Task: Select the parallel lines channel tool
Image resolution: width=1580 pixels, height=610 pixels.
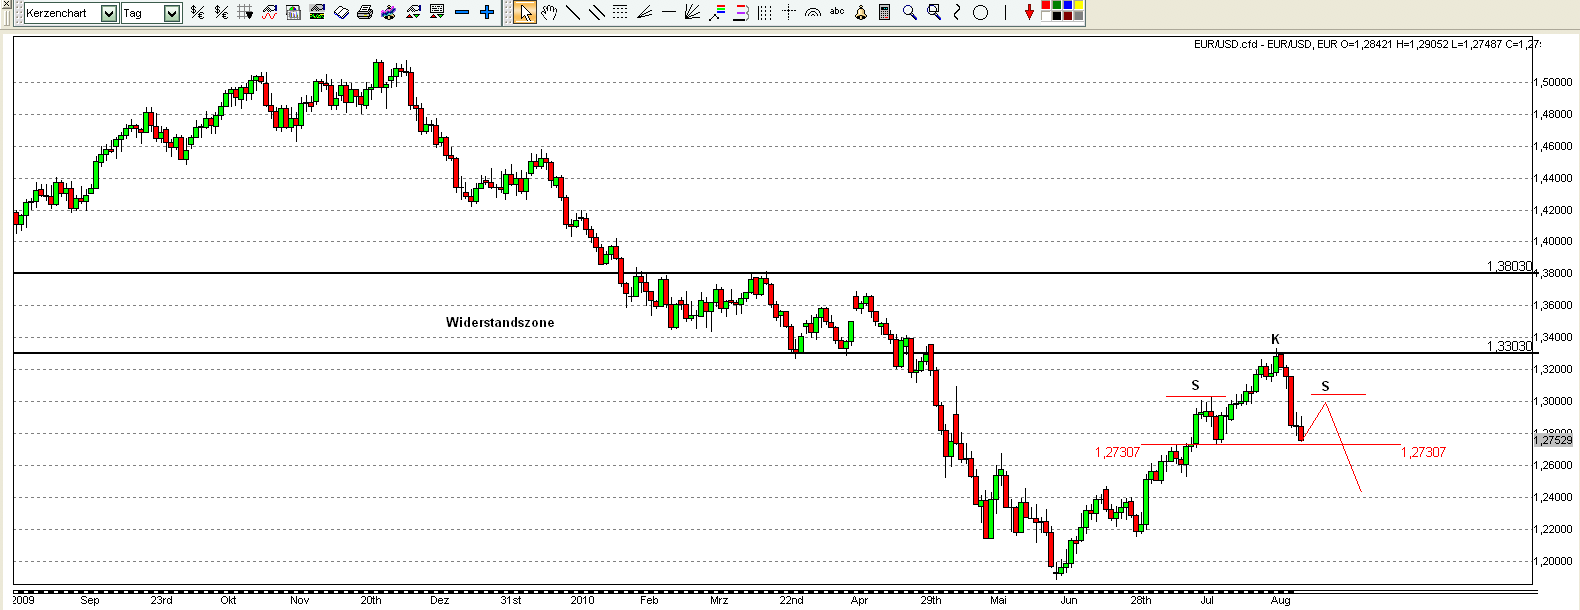Action: 597,12
